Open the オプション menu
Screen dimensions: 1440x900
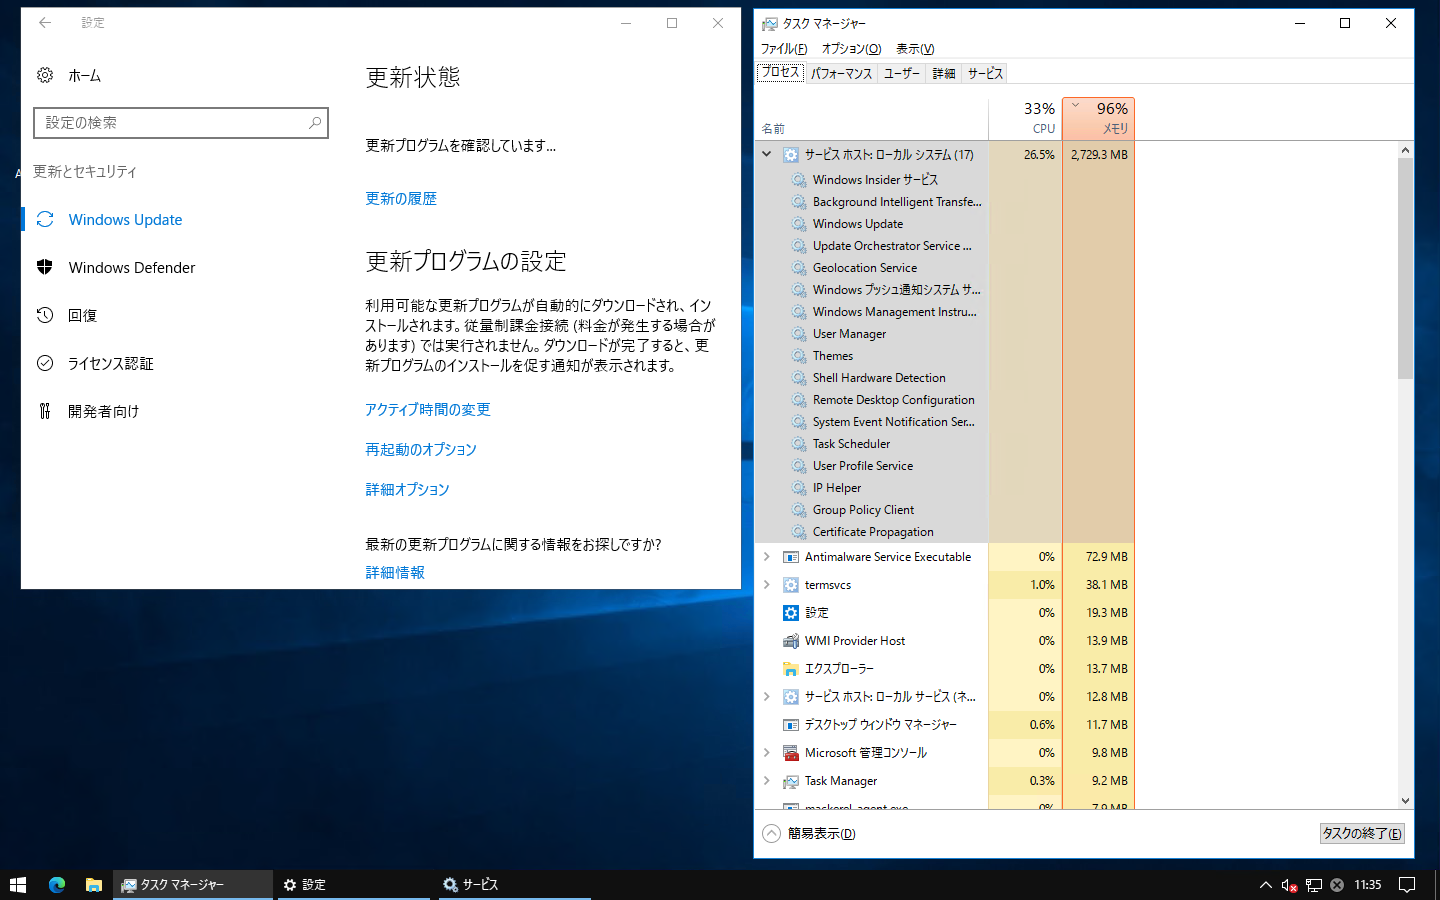tap(851, 49)
